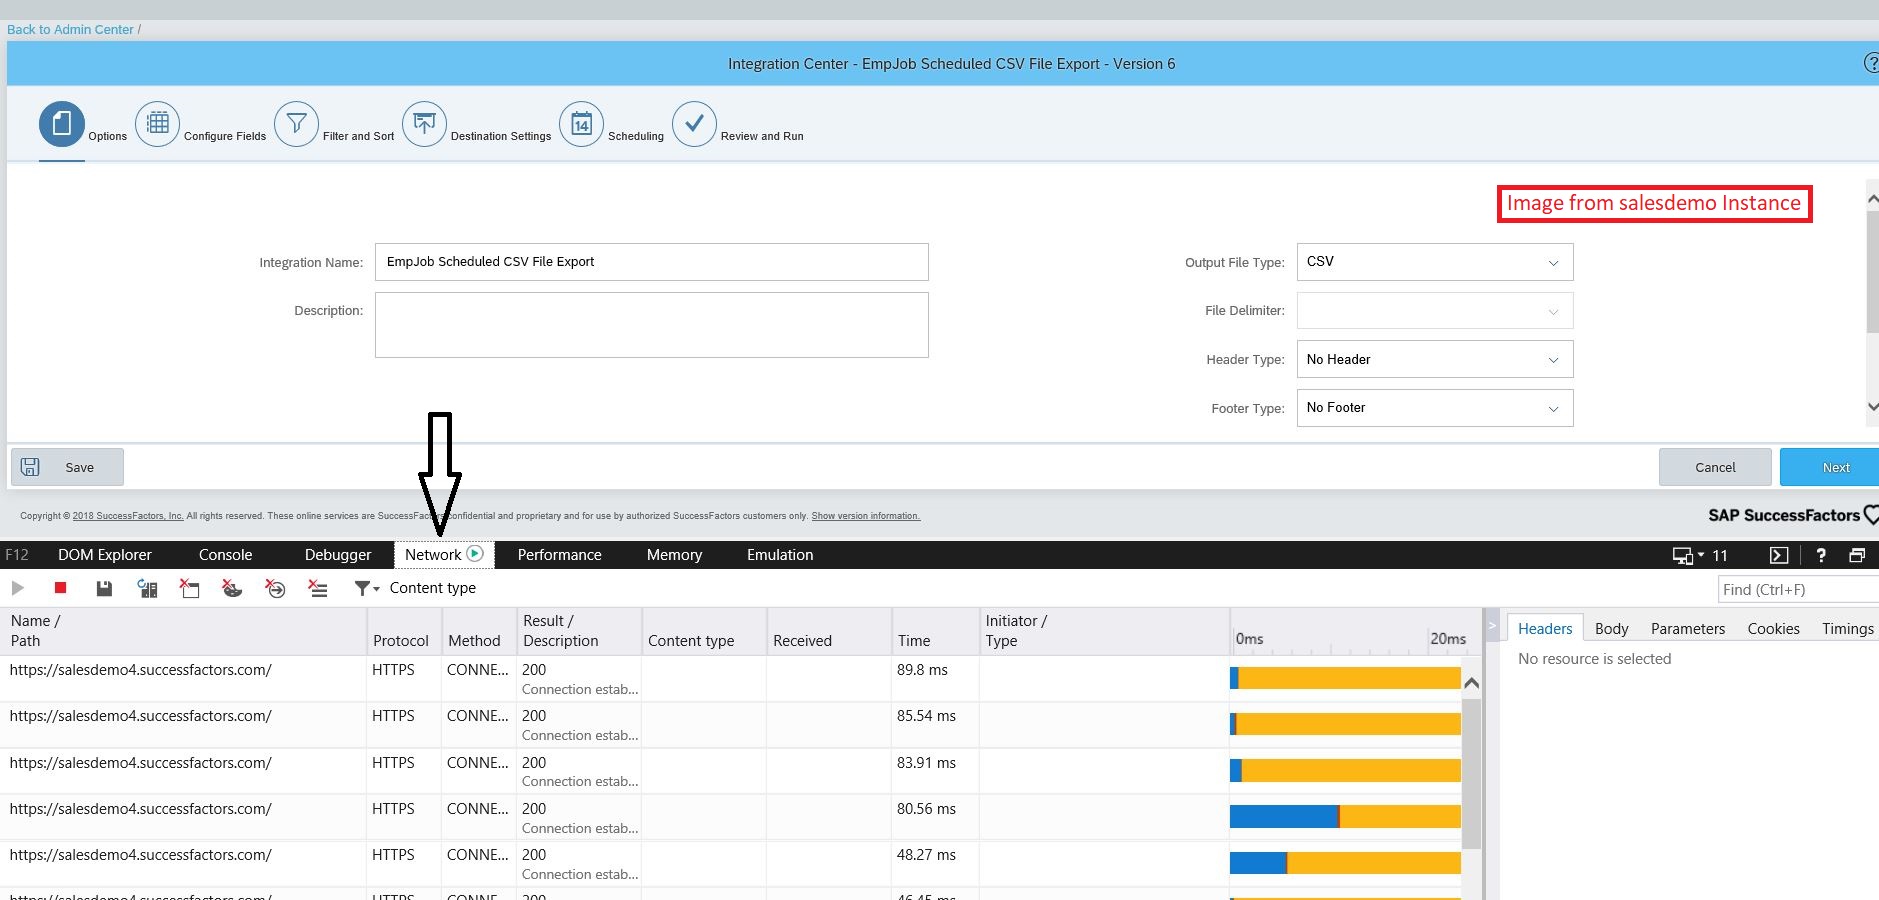
Task: Open the Emulation tab
Action: coord(780,555)
